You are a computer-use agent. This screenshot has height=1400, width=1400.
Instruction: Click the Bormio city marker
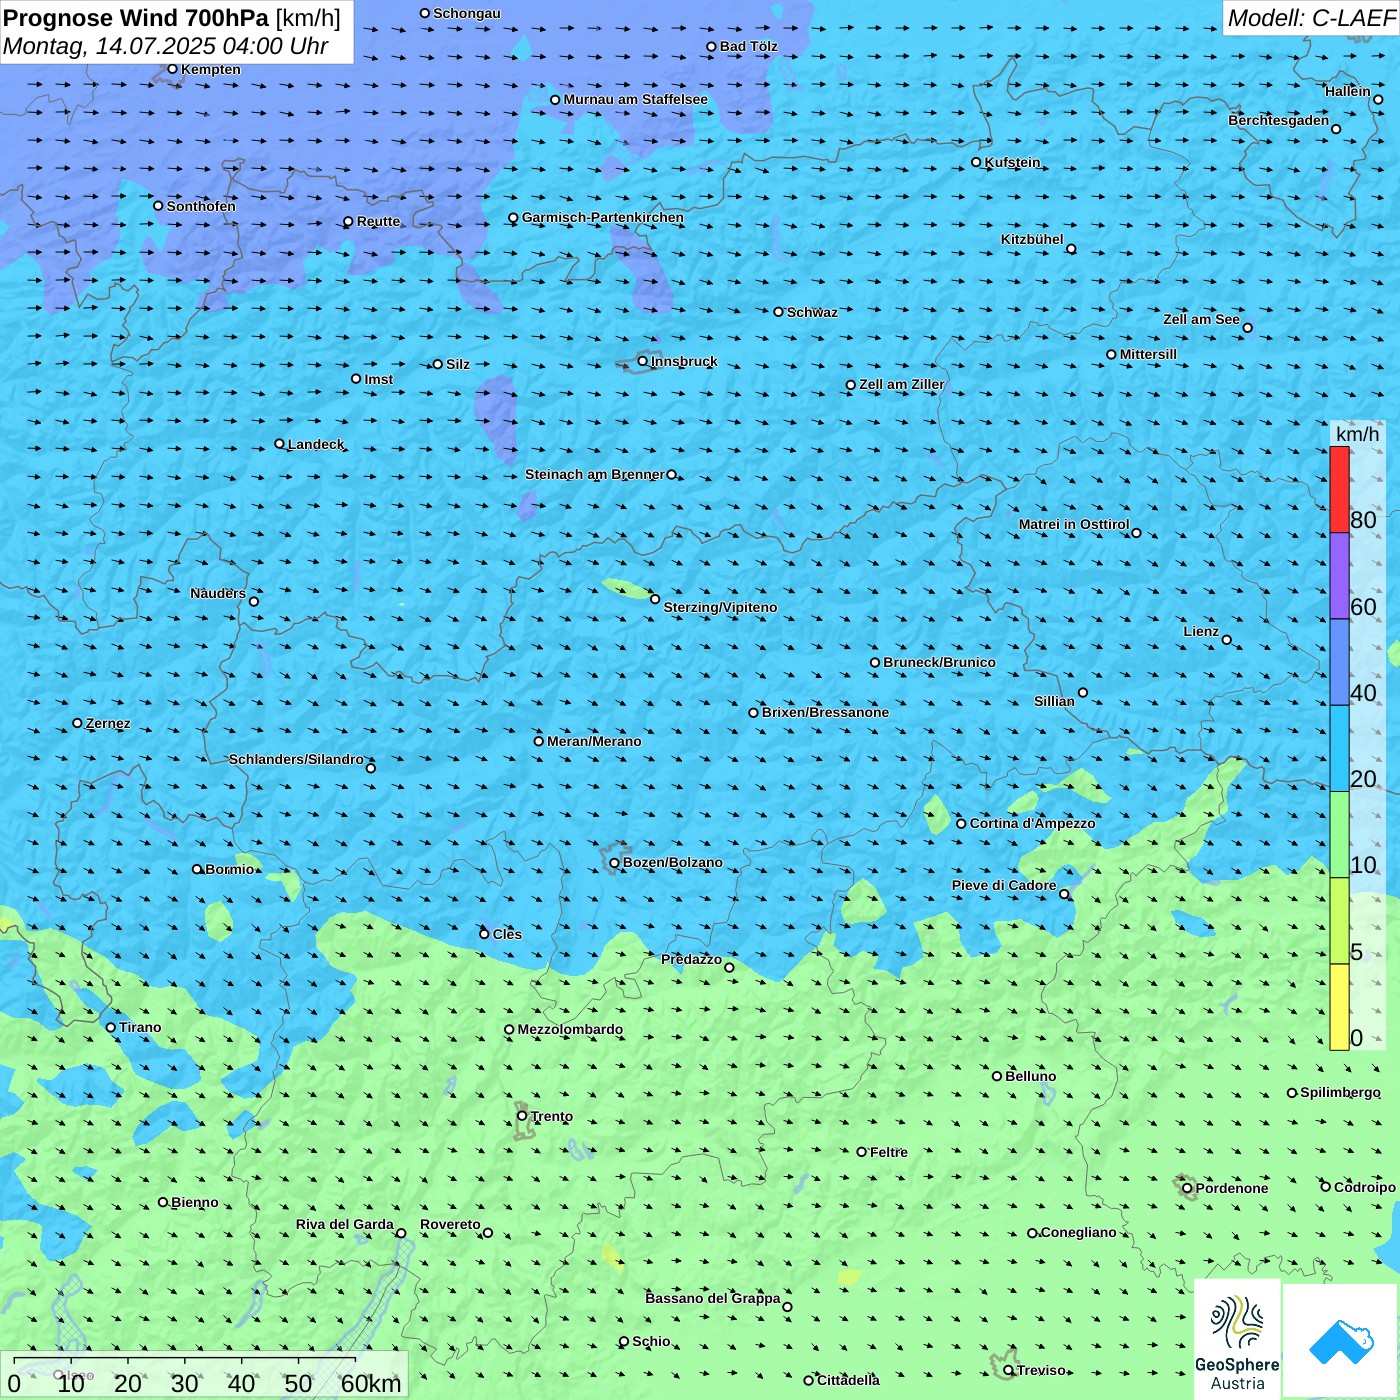197,869
